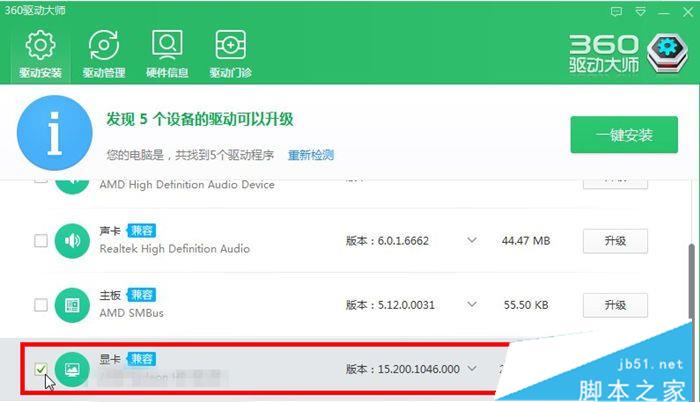Click the 55.50 KB size text
Viewport: 700px width, 402px height.
click(525, 305)
